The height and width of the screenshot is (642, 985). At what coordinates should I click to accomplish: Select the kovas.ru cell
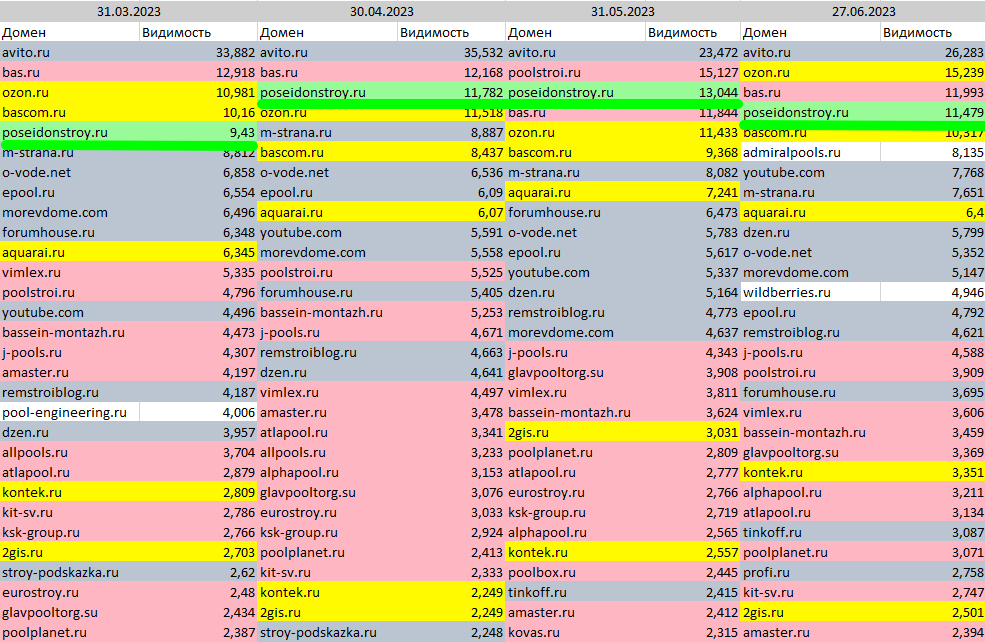pyautogui.click(x=575, y=632)
